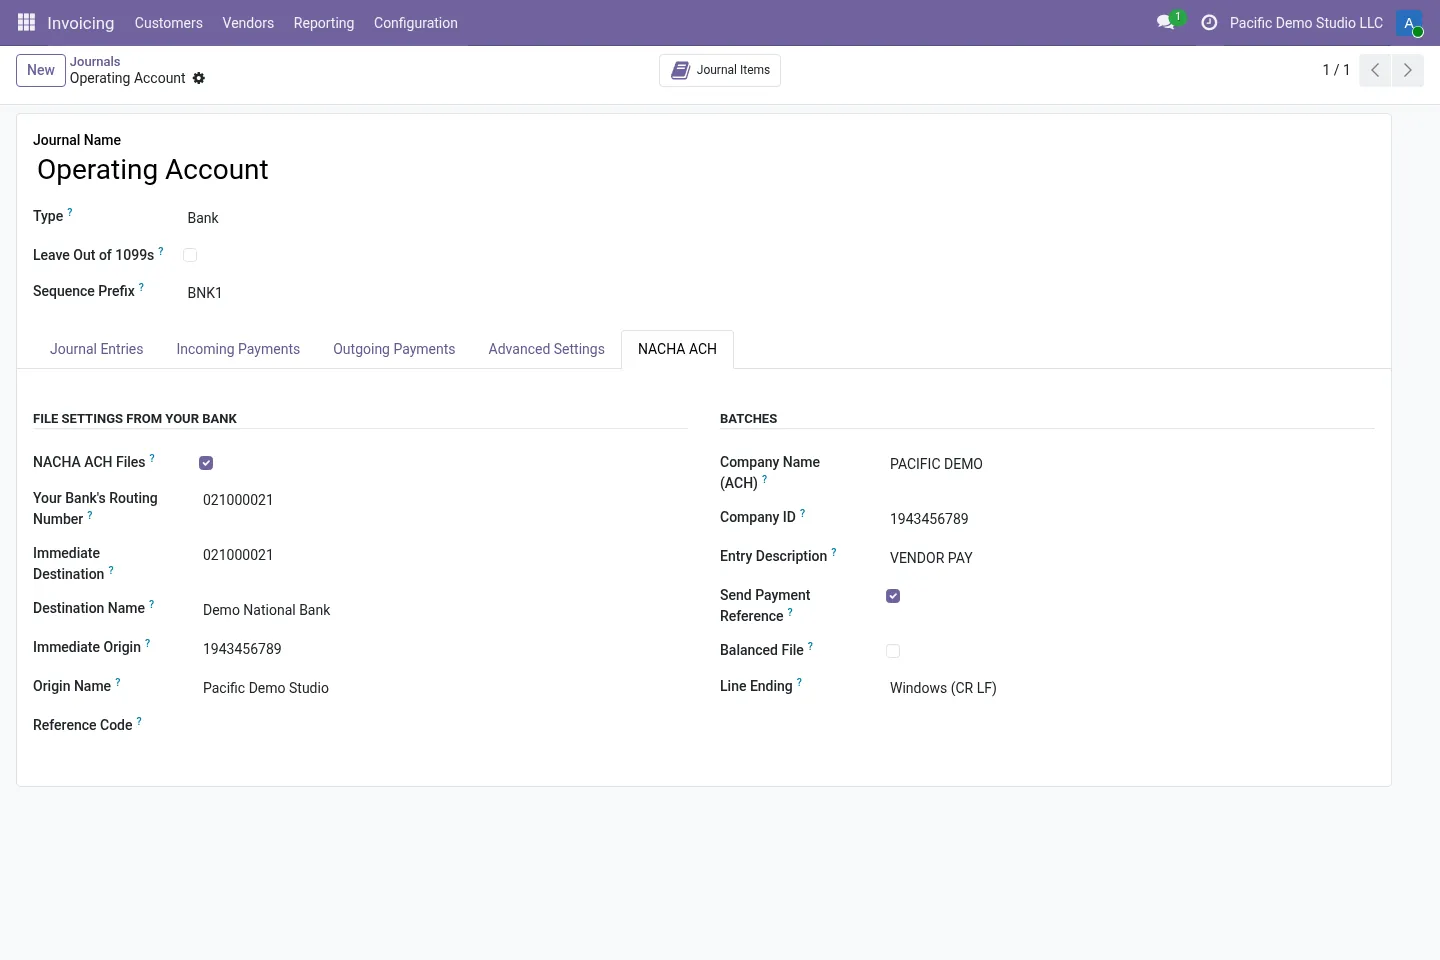Enable the Balanced File checkbox
The image size is (1440, 960).
[x=893, y=651]
